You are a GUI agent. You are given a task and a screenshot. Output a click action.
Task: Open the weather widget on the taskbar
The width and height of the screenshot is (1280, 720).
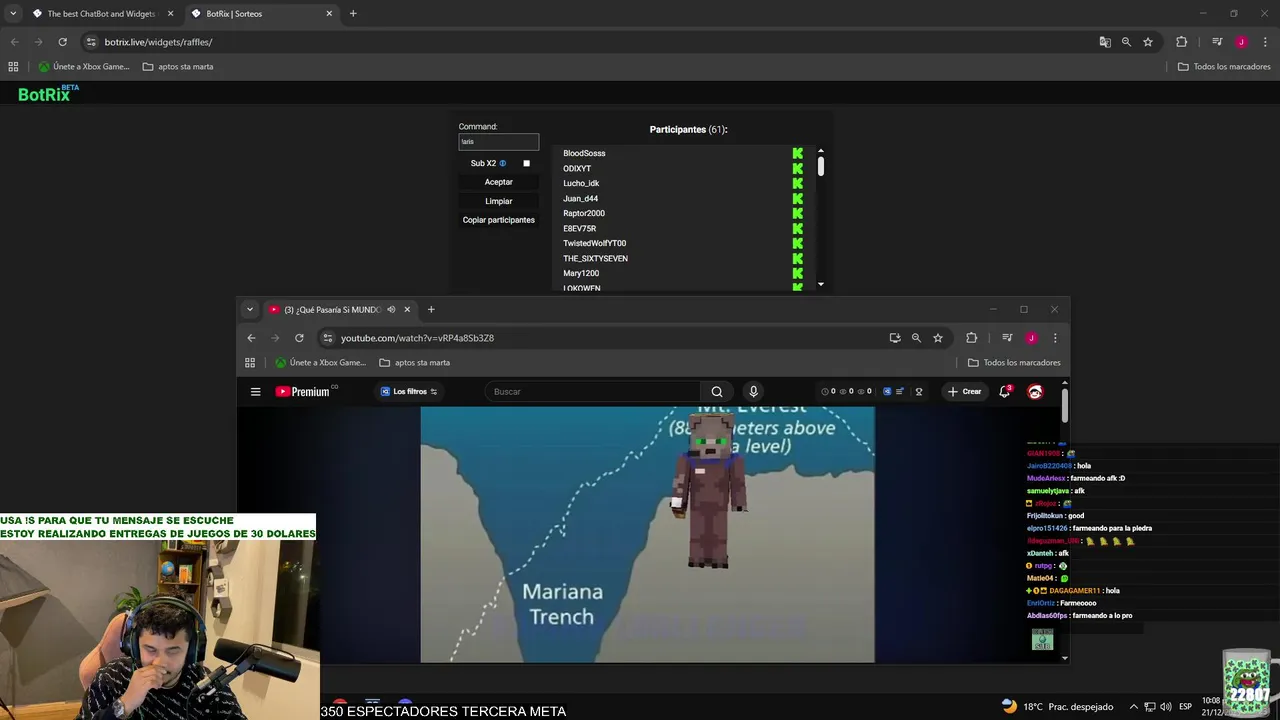(x=1057, y=707)
